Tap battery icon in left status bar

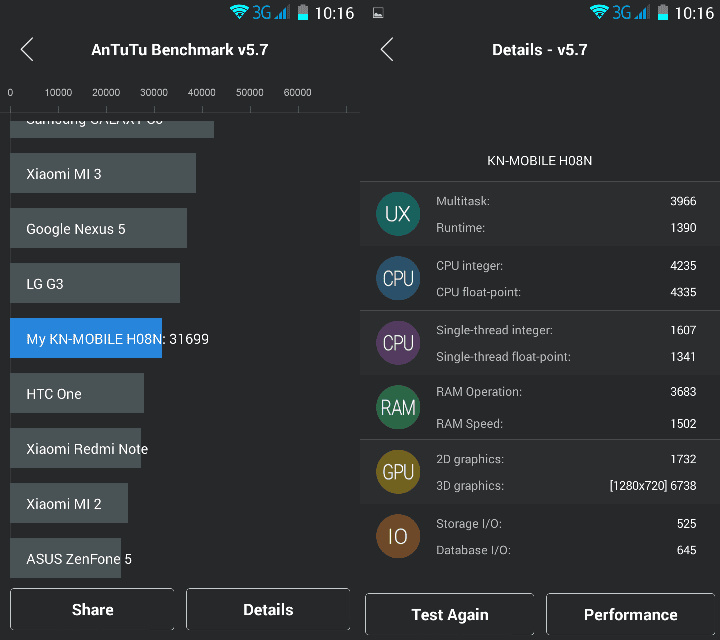(303, 12)
